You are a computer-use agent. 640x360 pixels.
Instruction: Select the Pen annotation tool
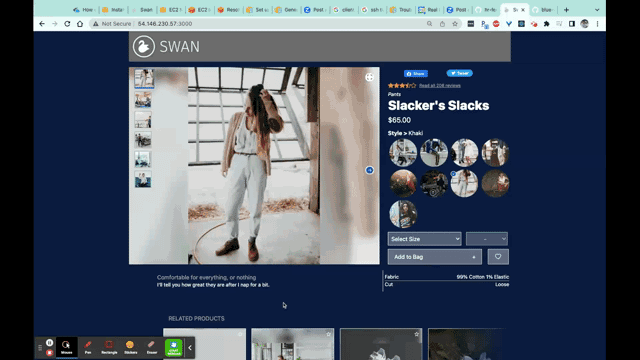click(x=88, y=347)
